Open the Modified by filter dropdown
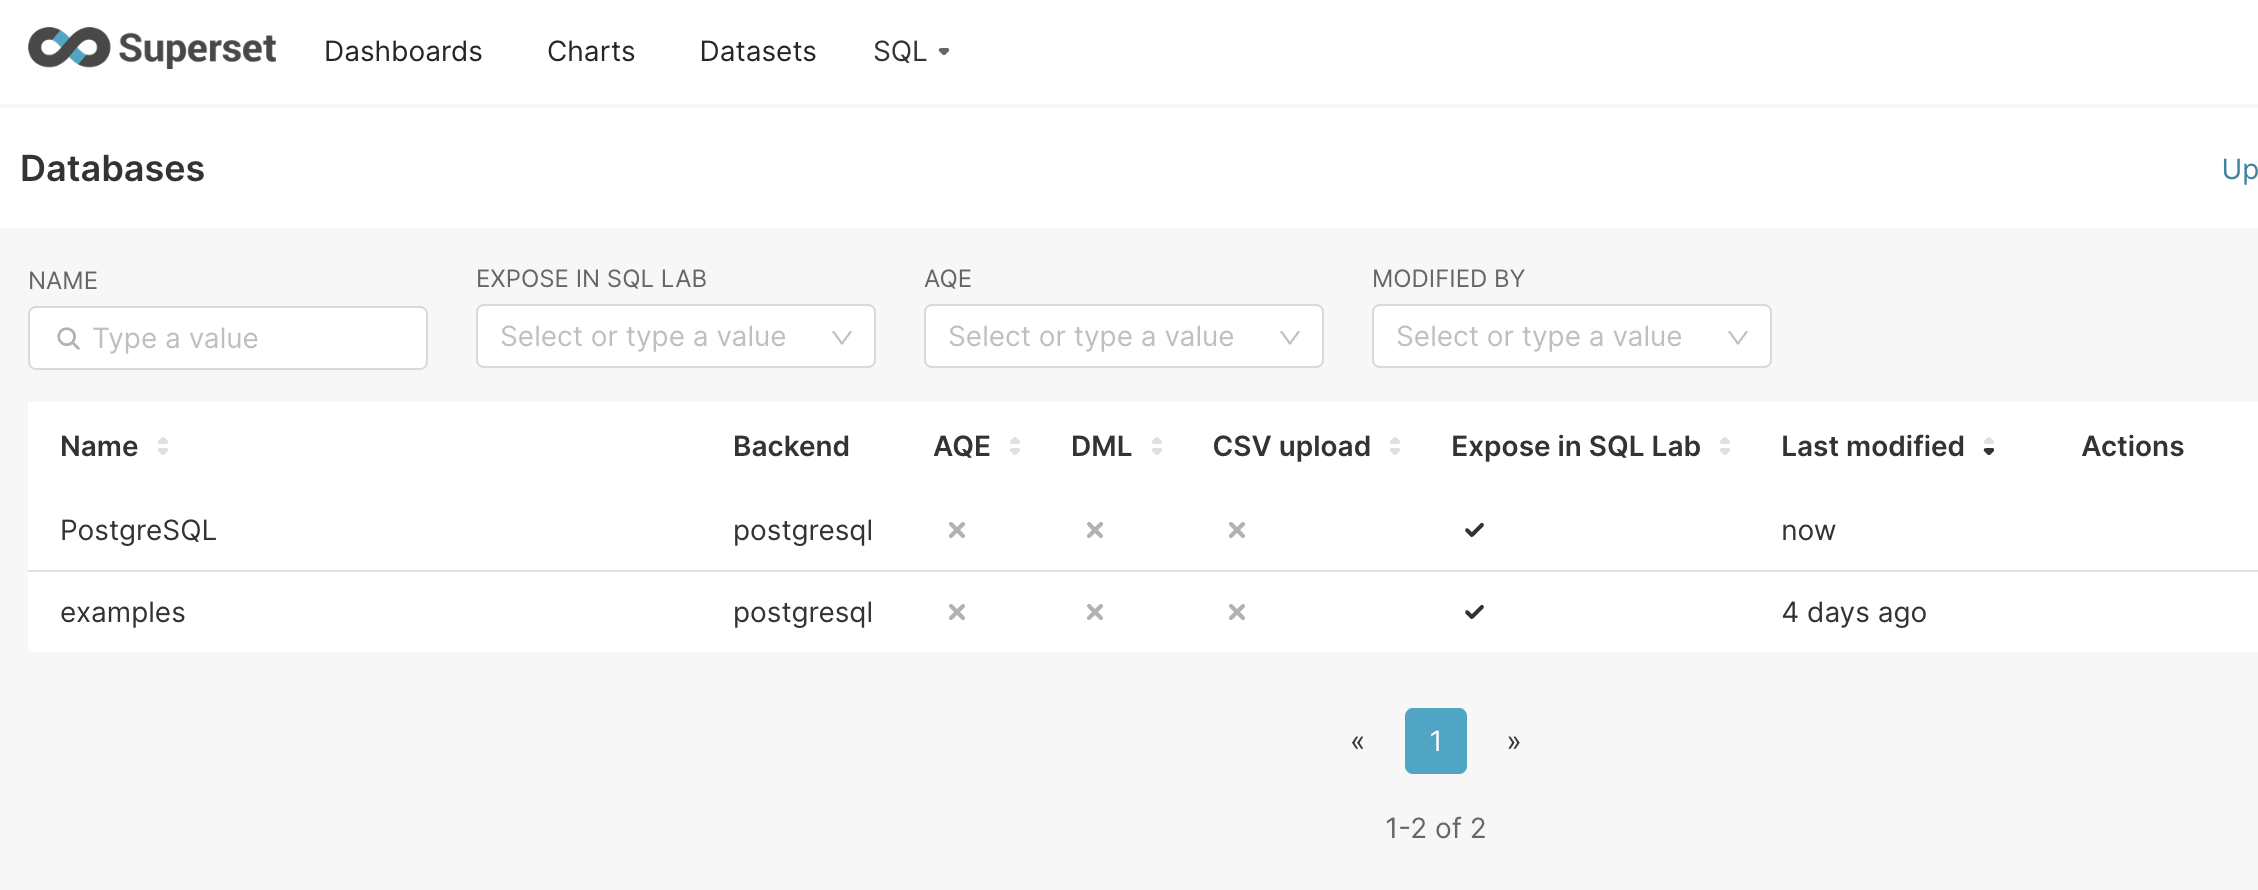The height and width of the screenshot is (890, 2258). click(x=1570, y=336)
